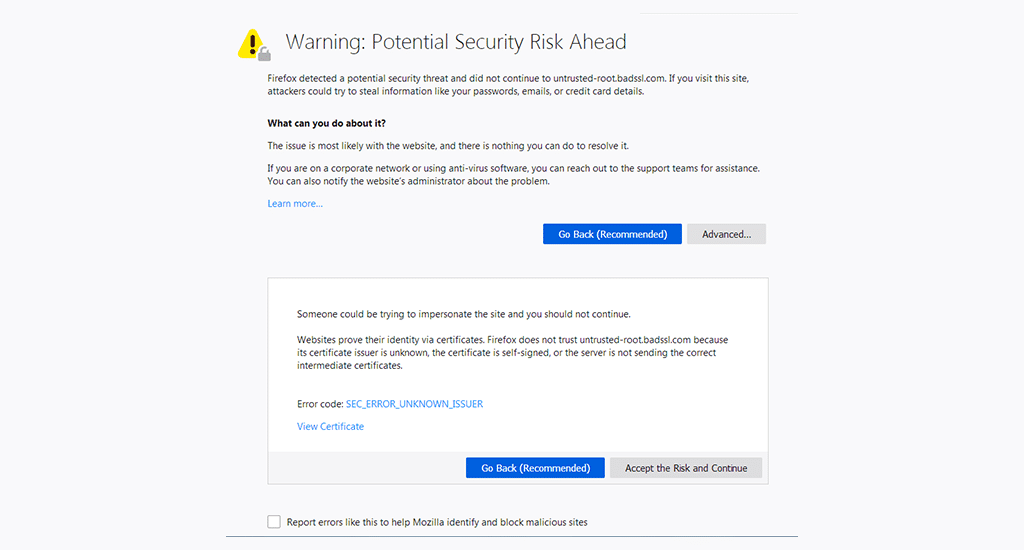Click the 'Someone could be trying to impersonate' sentence
The image size is (1024, 550).
click(x=463, y=314)
